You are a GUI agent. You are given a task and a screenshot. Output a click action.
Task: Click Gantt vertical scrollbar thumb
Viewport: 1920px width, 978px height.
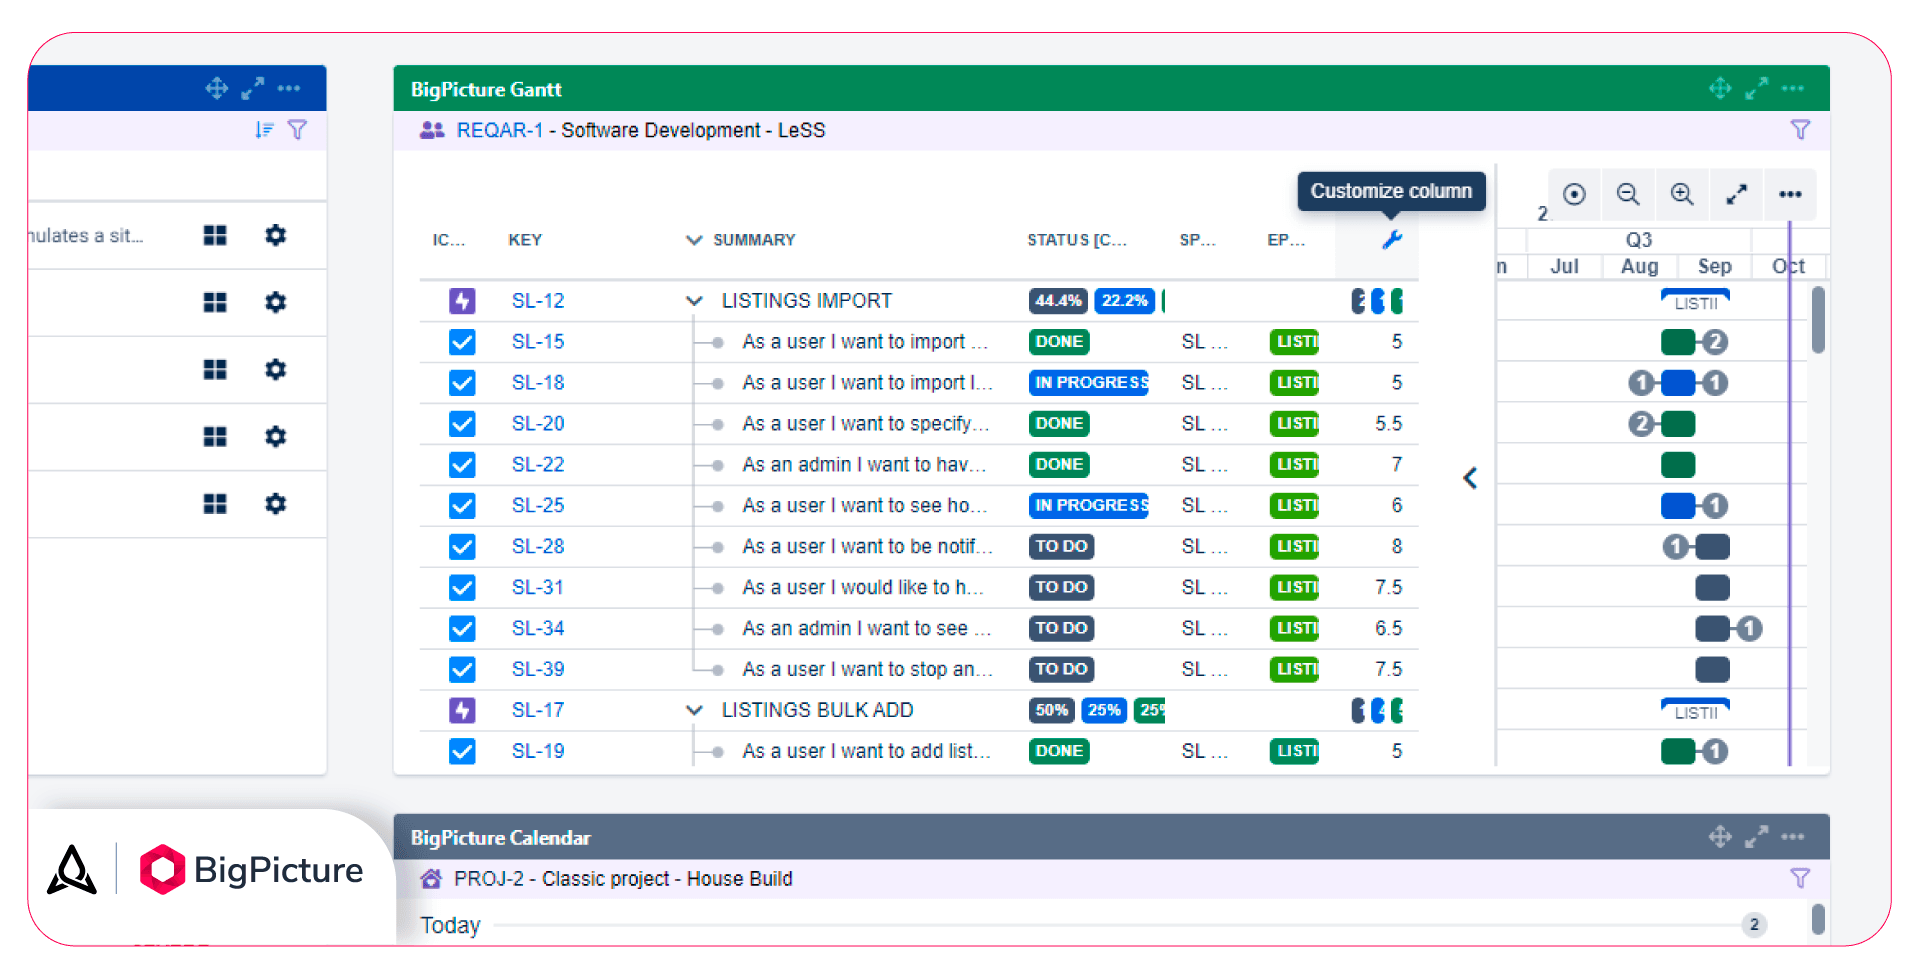point(1818,320)
